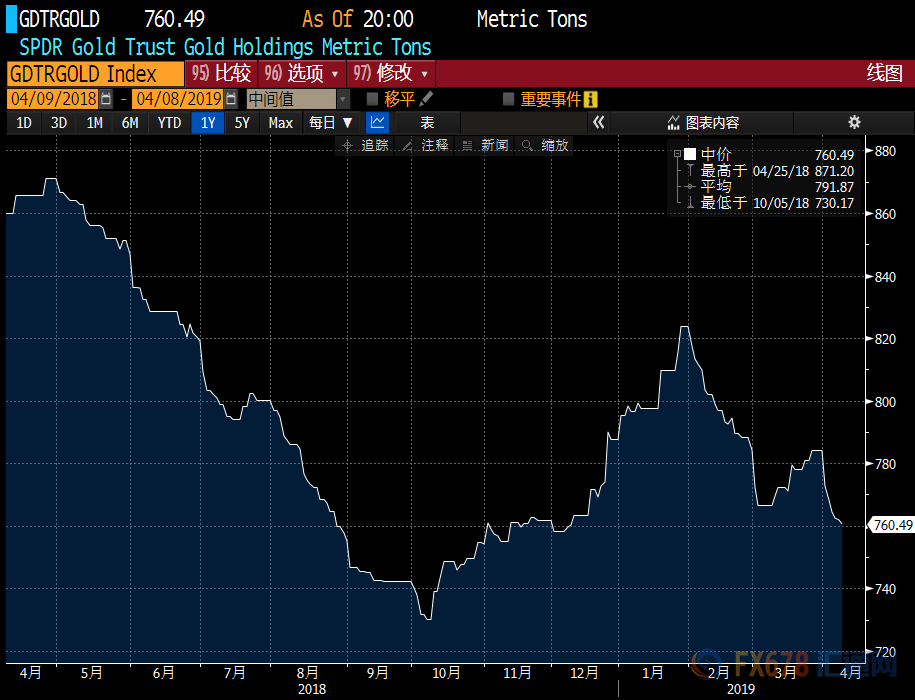Screen dimensions: 915x700
Task: Toggle the 移平 checkbox
Action: pos(372,99)
